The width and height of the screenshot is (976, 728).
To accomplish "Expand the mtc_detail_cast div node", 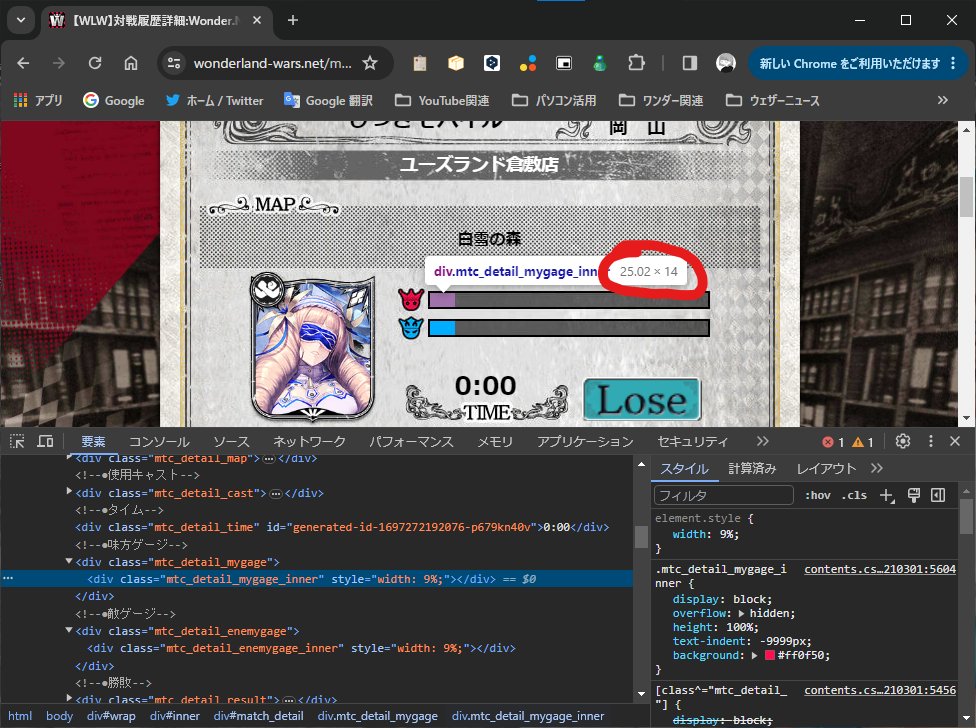I will click(x=69, y=492).
